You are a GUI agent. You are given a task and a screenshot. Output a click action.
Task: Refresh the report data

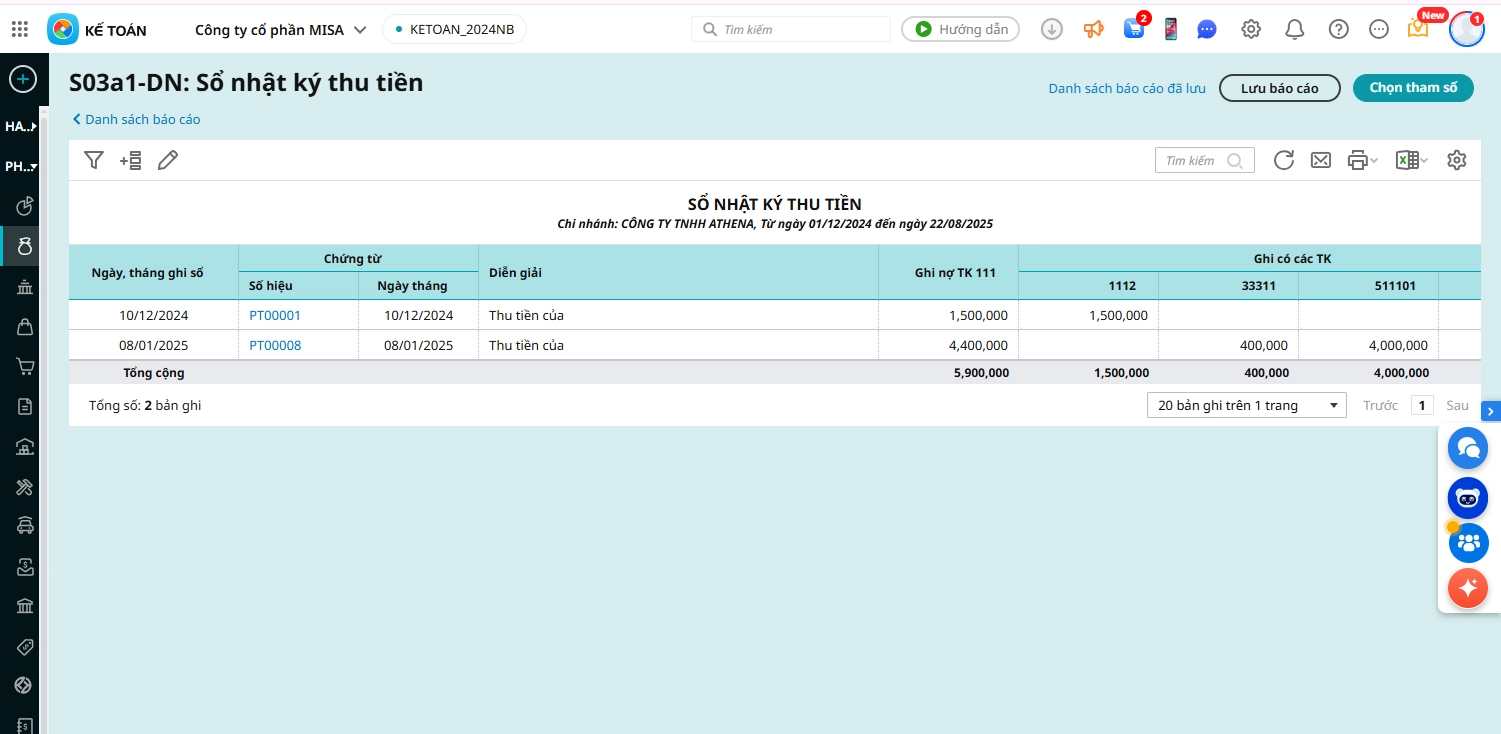[x=1283, y=160]
